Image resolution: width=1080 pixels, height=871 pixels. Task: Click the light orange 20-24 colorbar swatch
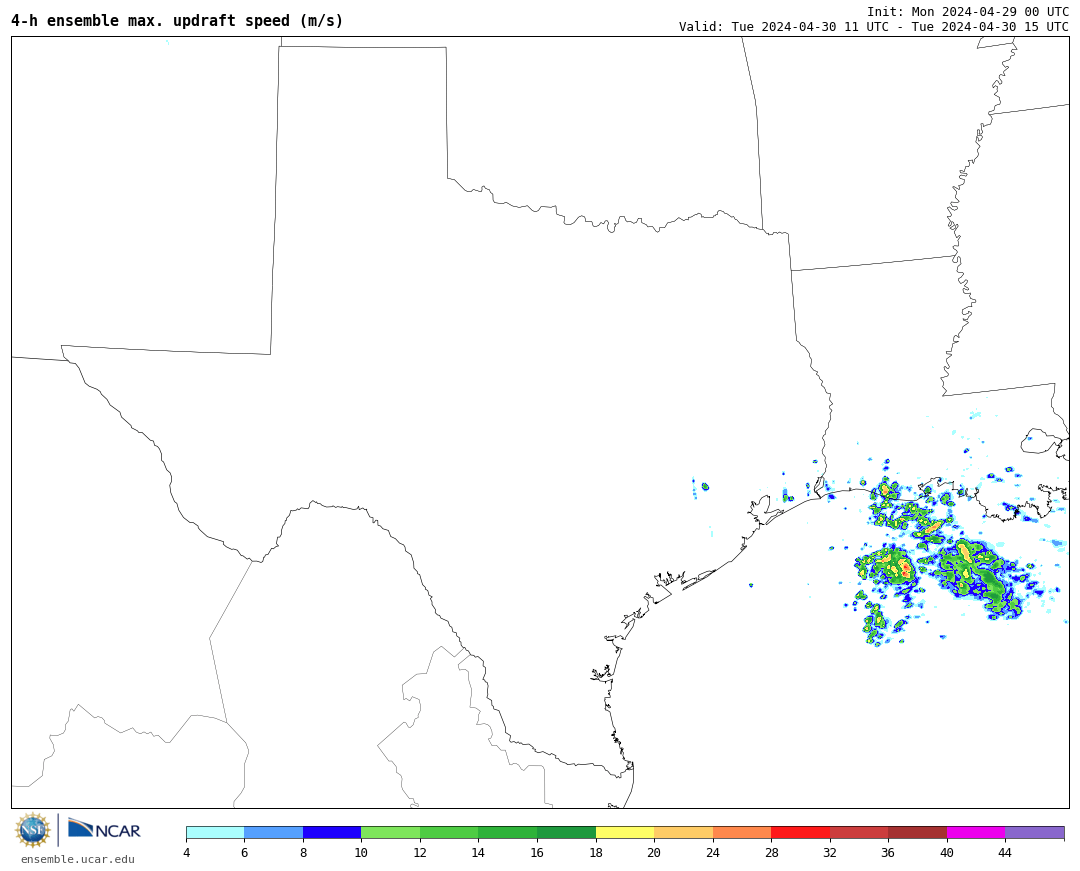(x=683, y=832)
